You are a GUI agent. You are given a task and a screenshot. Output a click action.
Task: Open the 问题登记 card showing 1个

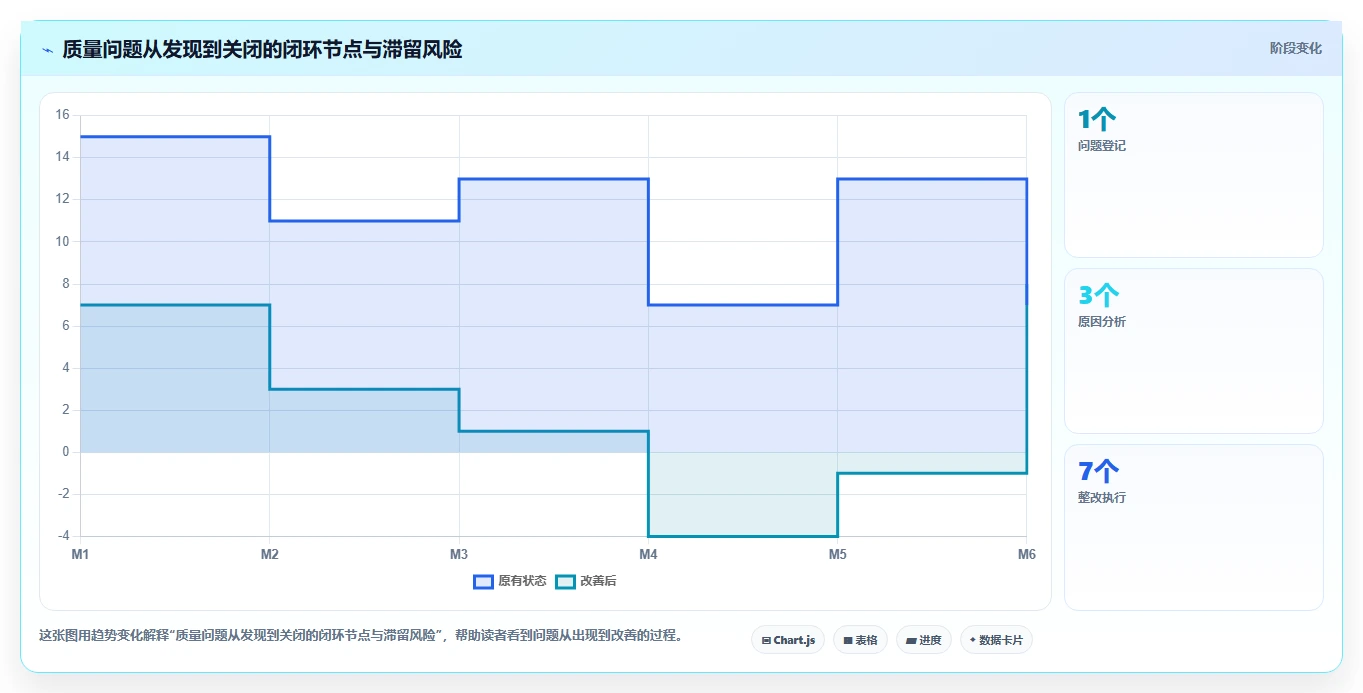1194,175
